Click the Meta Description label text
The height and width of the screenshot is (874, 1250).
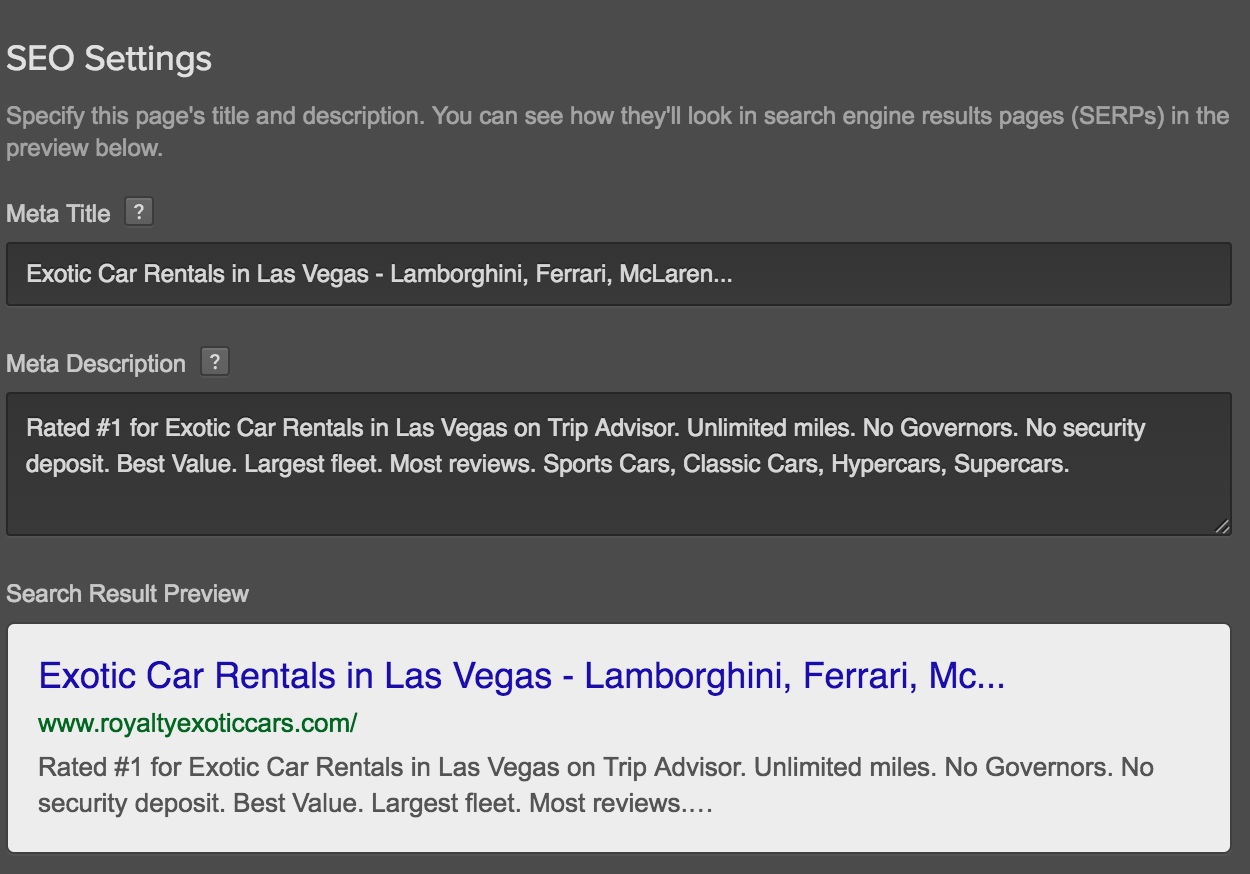click(96, 364)
